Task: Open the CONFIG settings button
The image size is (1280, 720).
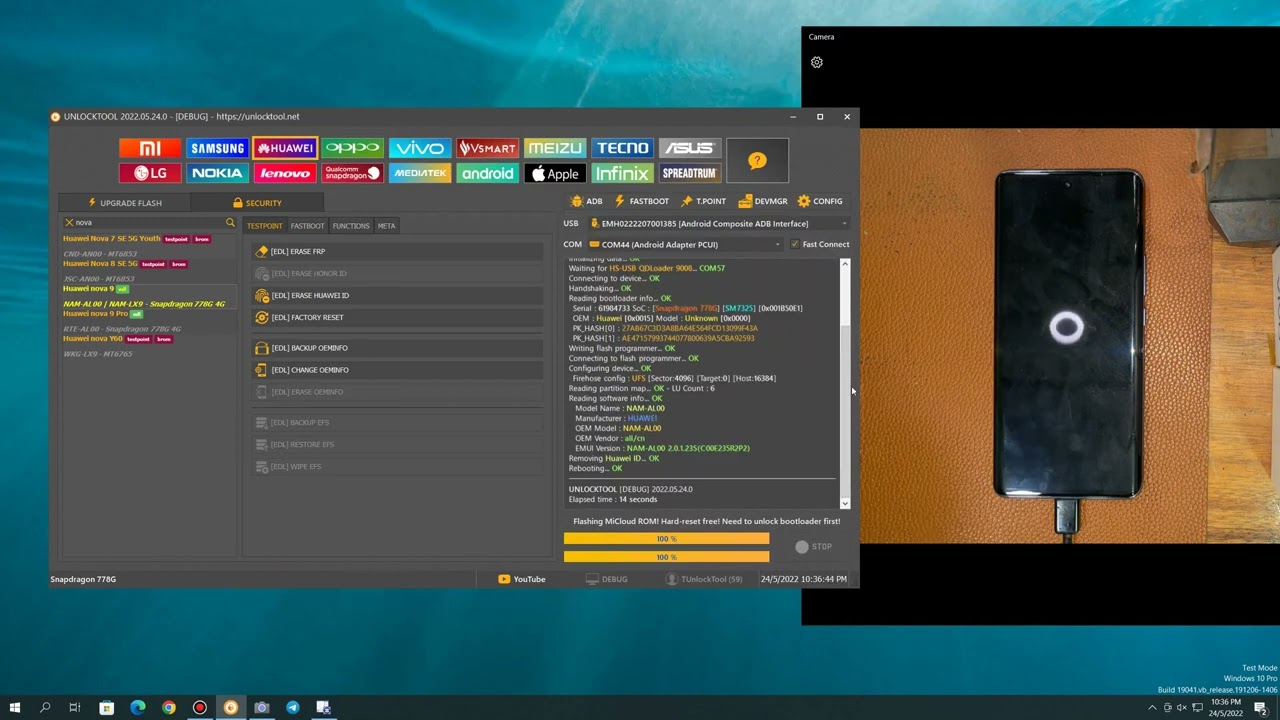Action: (x=820, y=201)
